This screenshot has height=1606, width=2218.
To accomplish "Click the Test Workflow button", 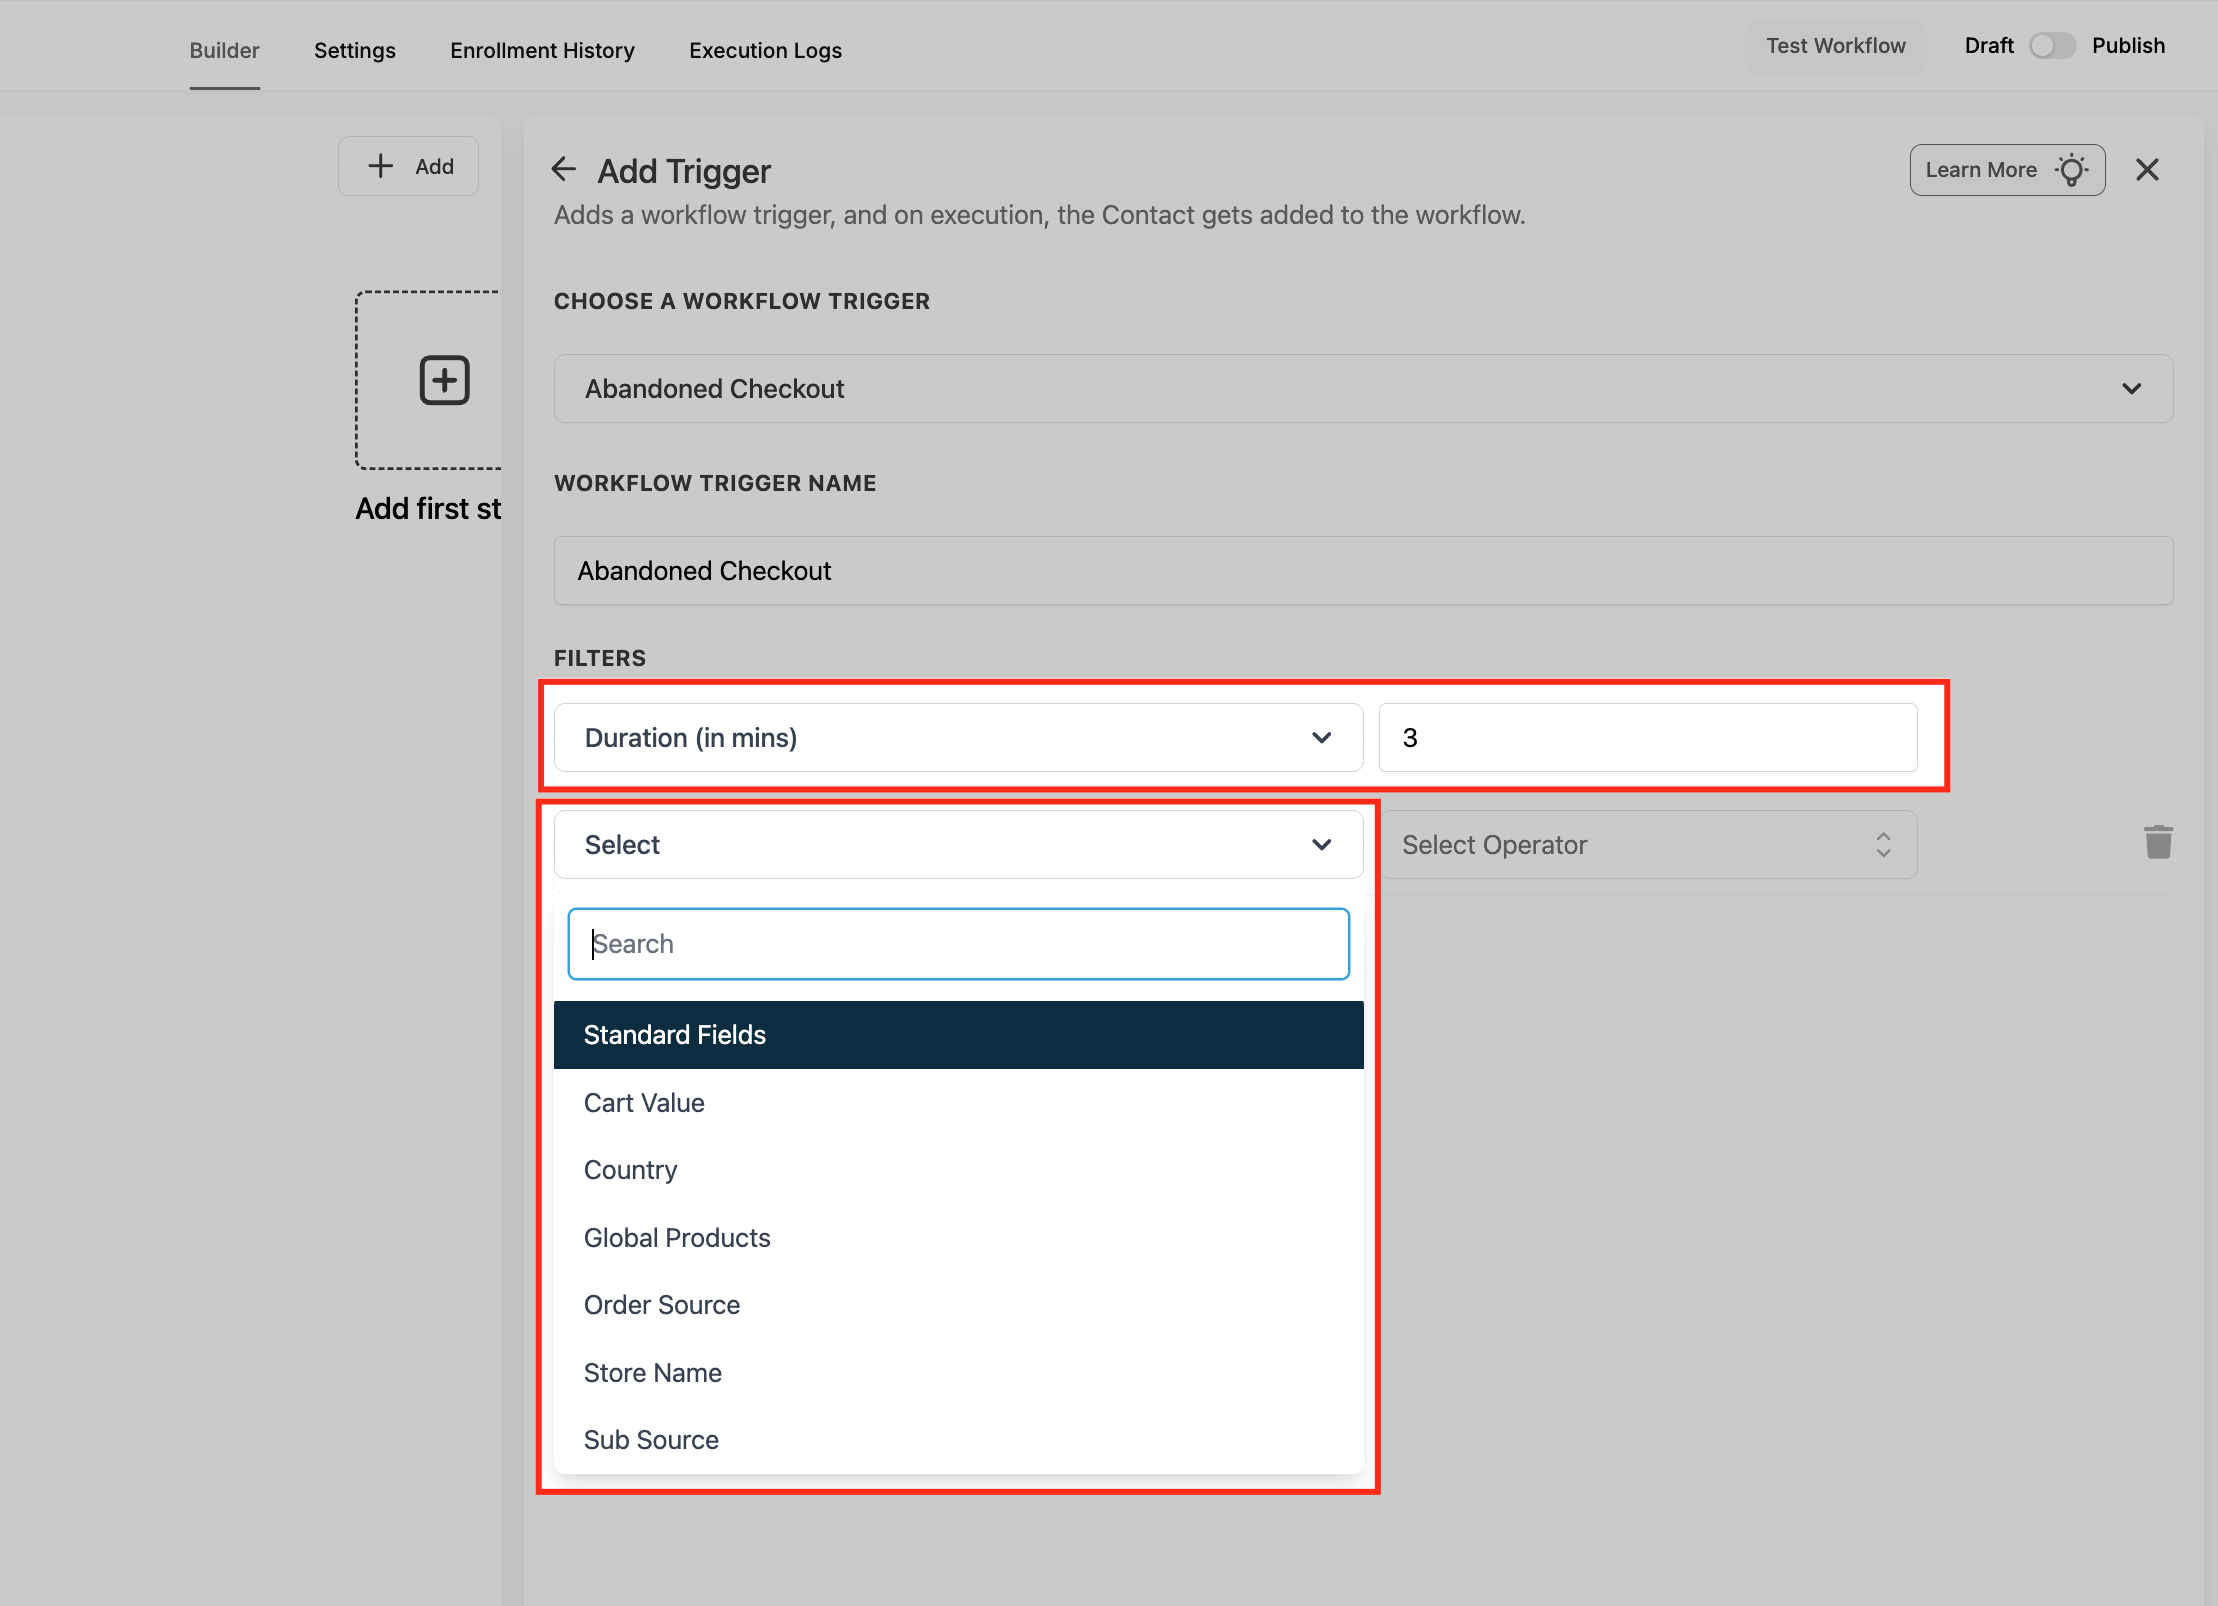I will click(1835, 46).
